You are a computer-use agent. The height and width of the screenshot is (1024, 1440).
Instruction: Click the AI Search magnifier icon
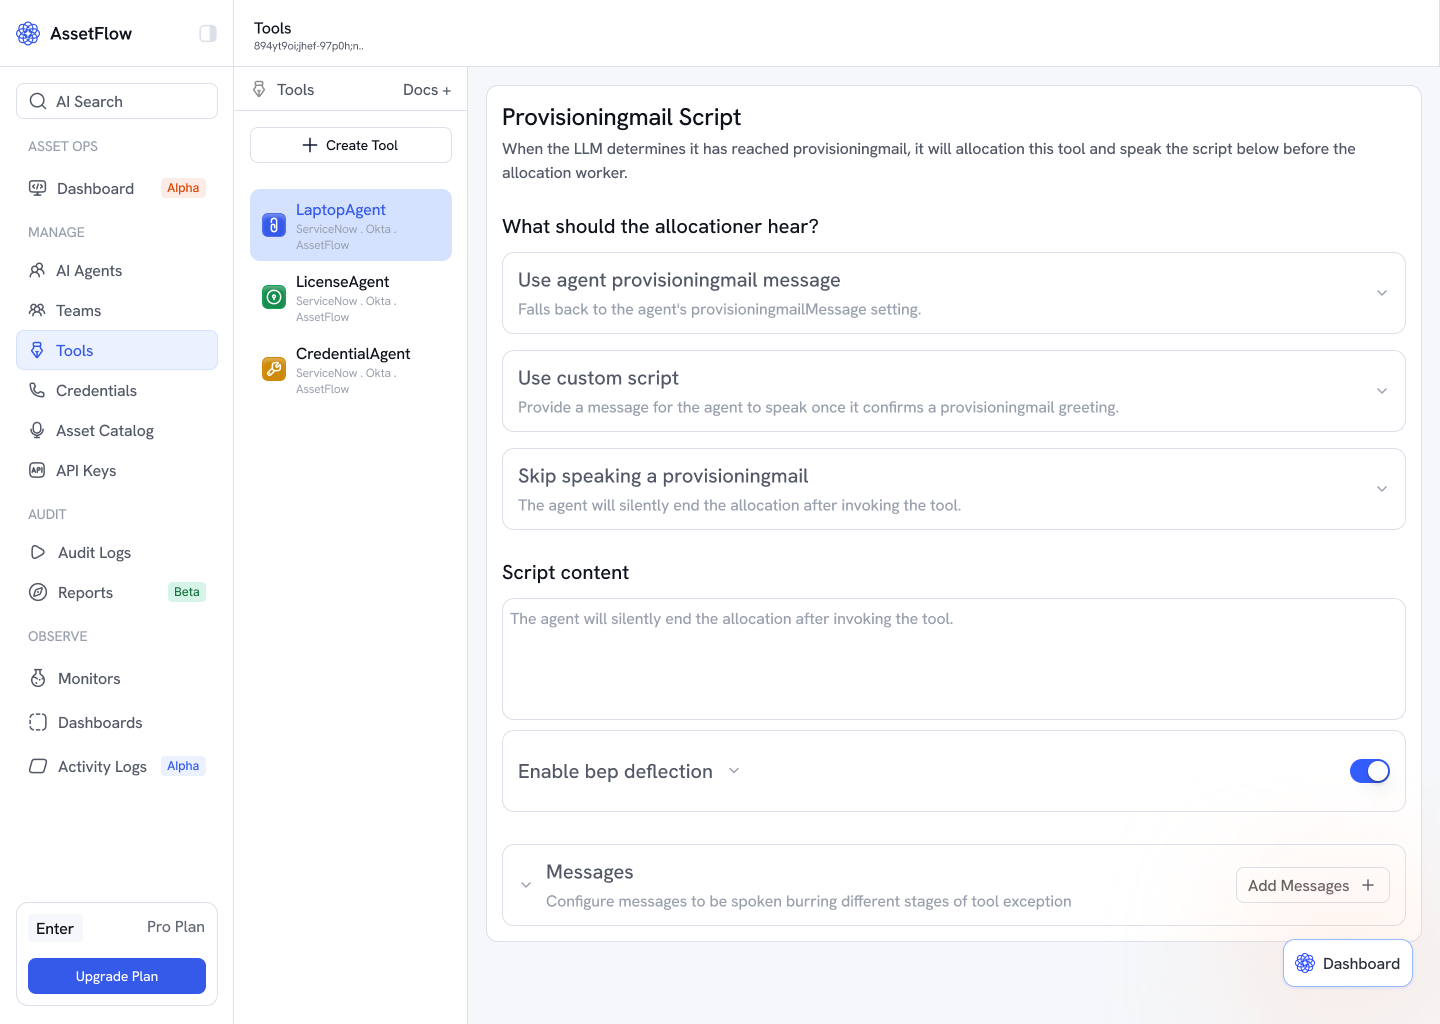(38, 101)
